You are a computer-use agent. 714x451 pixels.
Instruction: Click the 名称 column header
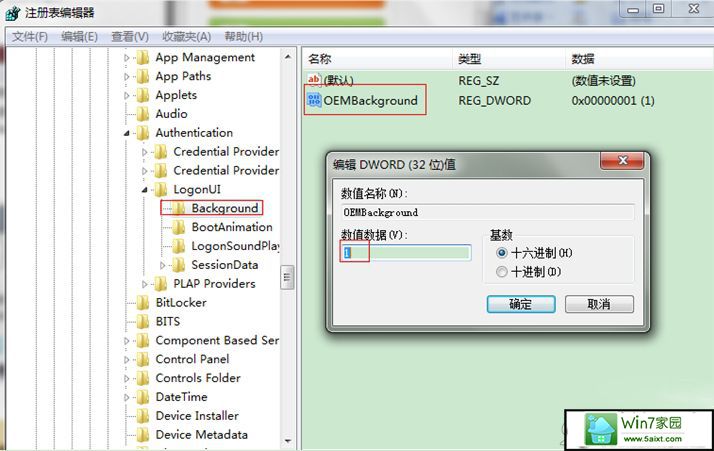[377, 59]
